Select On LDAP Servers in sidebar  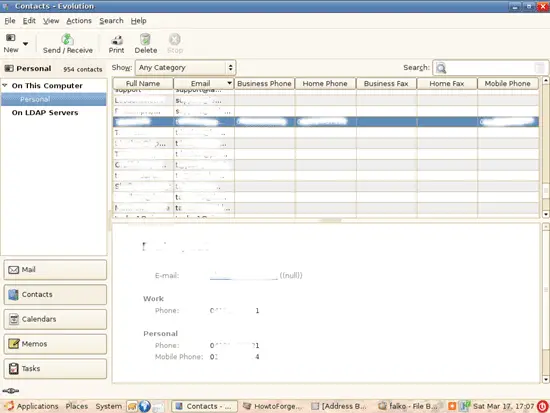45,113
